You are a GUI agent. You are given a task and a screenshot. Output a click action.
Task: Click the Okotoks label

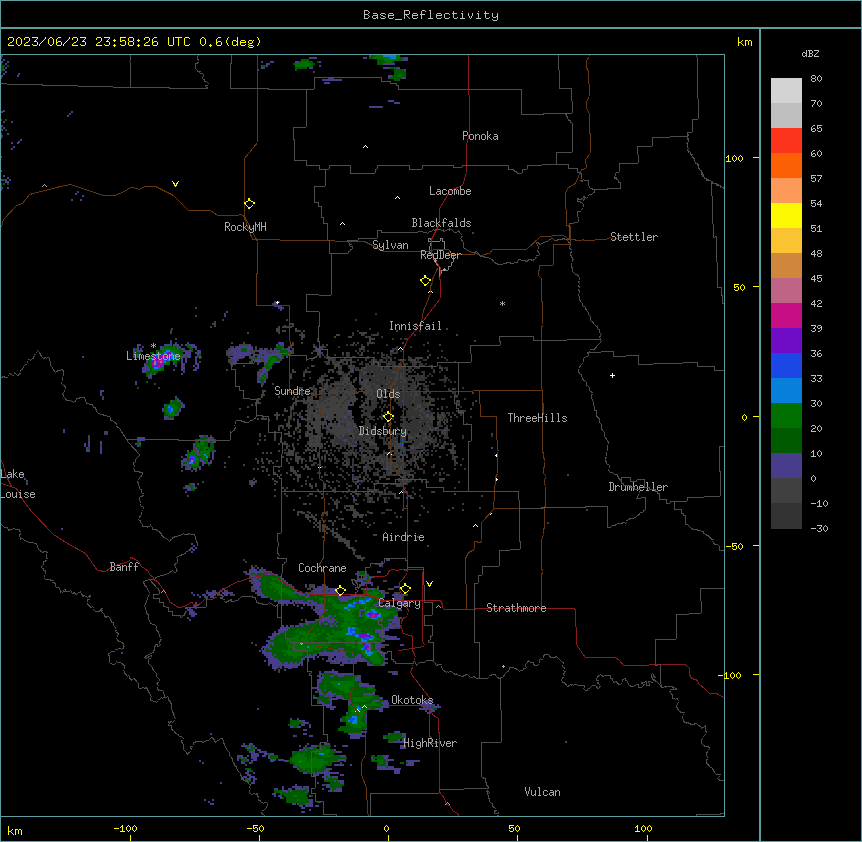412,700
